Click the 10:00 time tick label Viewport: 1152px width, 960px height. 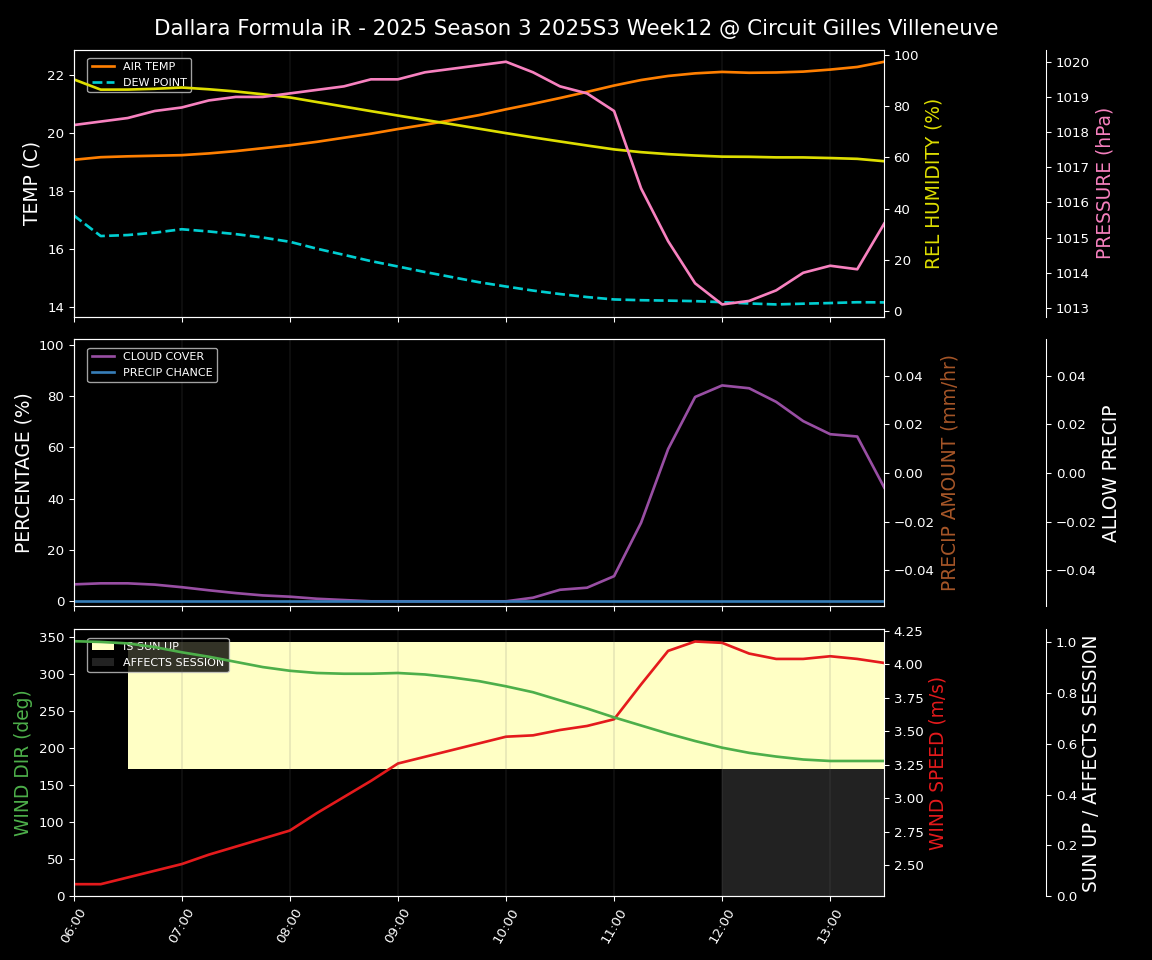point(505,925)
